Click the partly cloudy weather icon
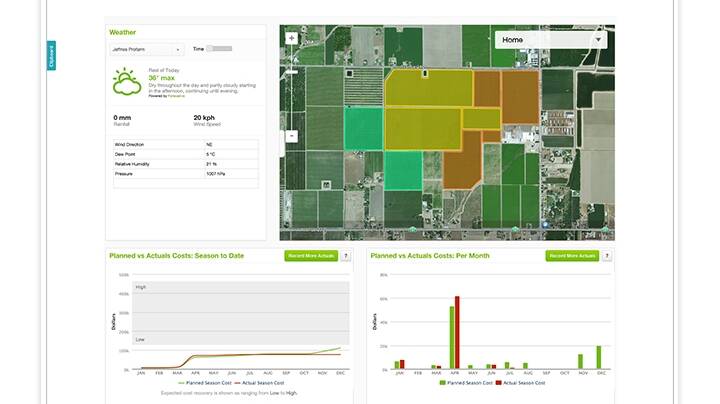Image resolution: width=720 pixels, height=404 pixels. tap(127, 82)
